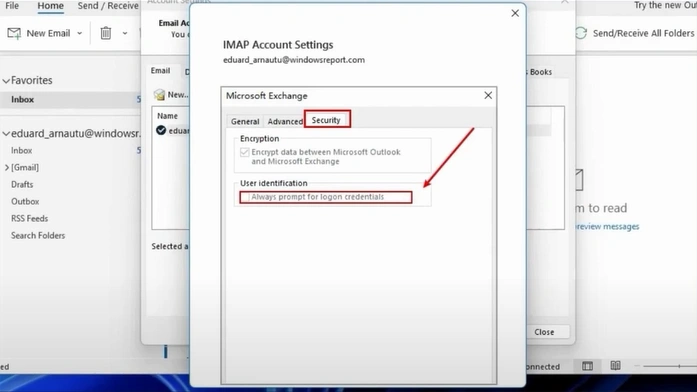
Task: Open the Send / Receive ribbon tab
Action: (x=108, y=6)
